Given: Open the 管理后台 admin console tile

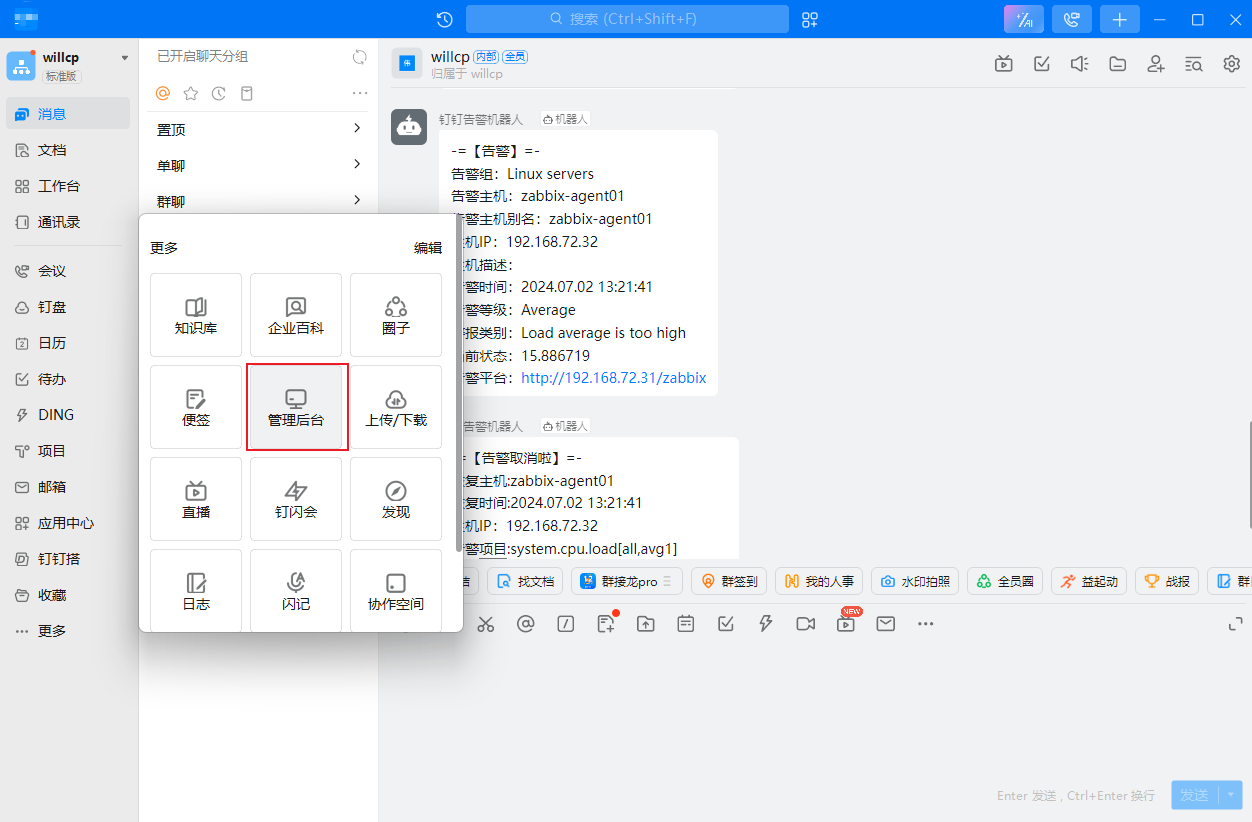Looking at the screenshot, I should pyautogui.click(x=296, y=407).
